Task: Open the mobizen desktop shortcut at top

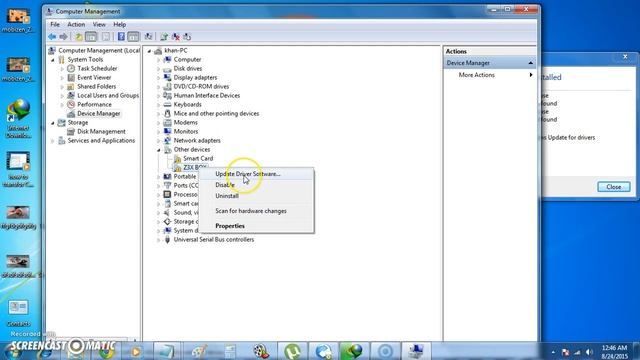Action: pos(18,20)
